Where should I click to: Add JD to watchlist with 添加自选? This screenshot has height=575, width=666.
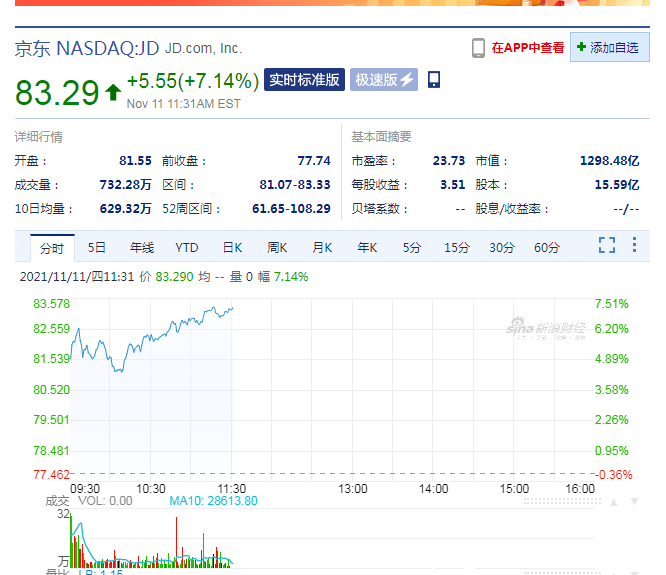(x=610, y=47)
